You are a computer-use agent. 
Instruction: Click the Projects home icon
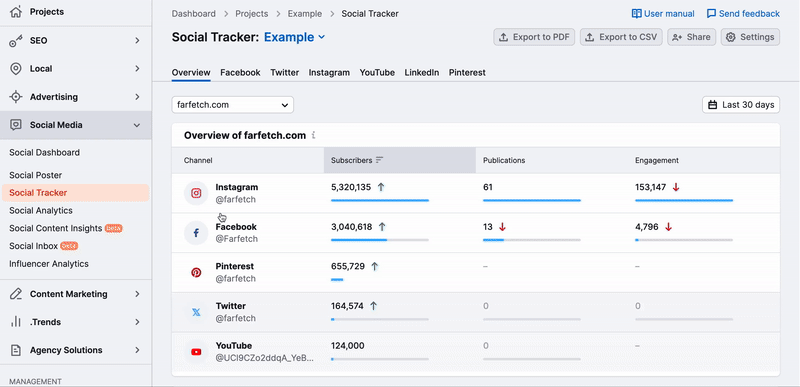tap(16, 12)
